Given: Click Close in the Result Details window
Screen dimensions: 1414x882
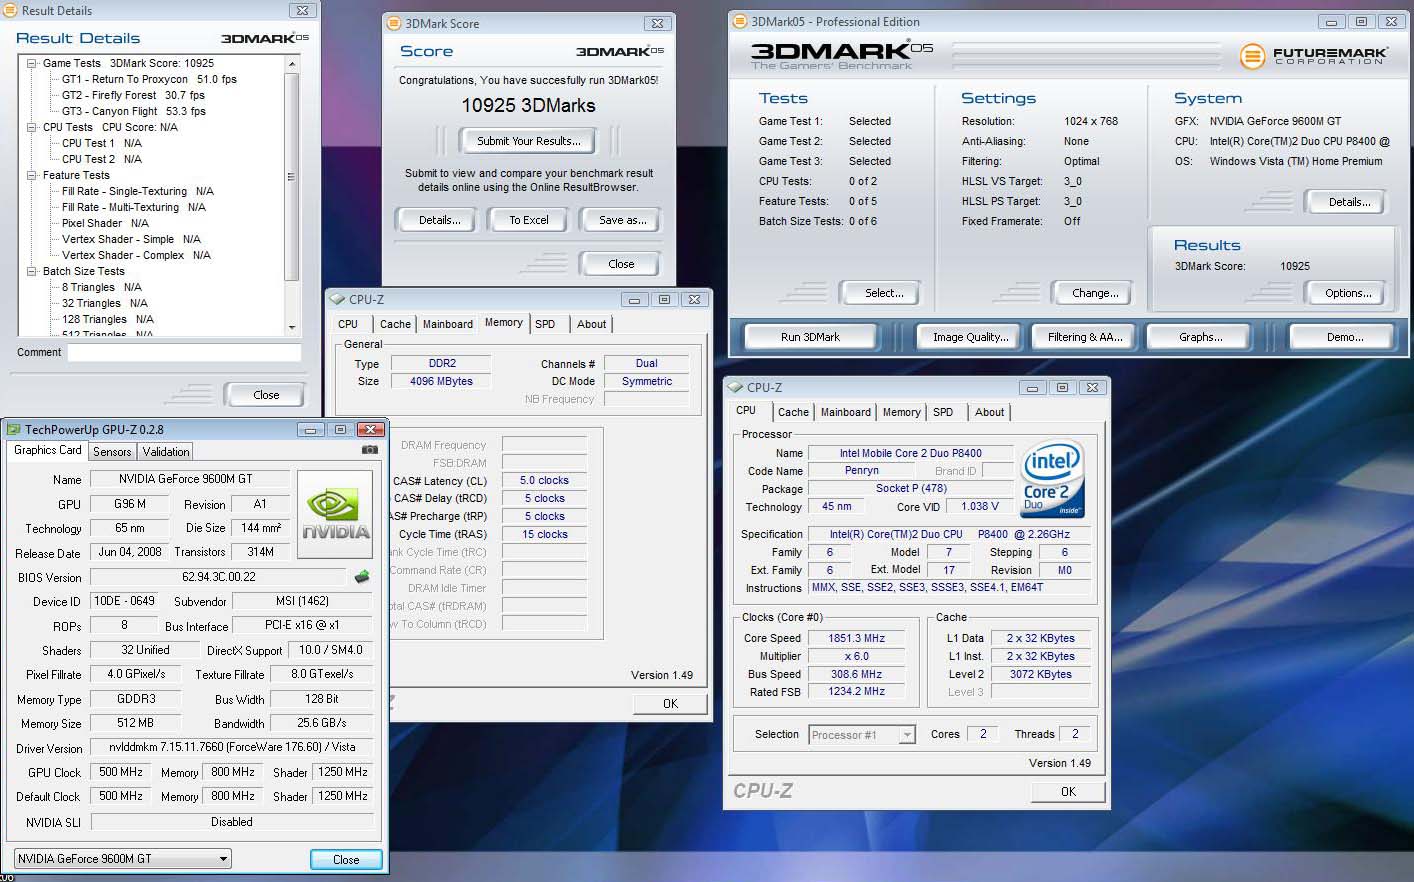Looking at the screenshot, I should click(x=266, y=395).
